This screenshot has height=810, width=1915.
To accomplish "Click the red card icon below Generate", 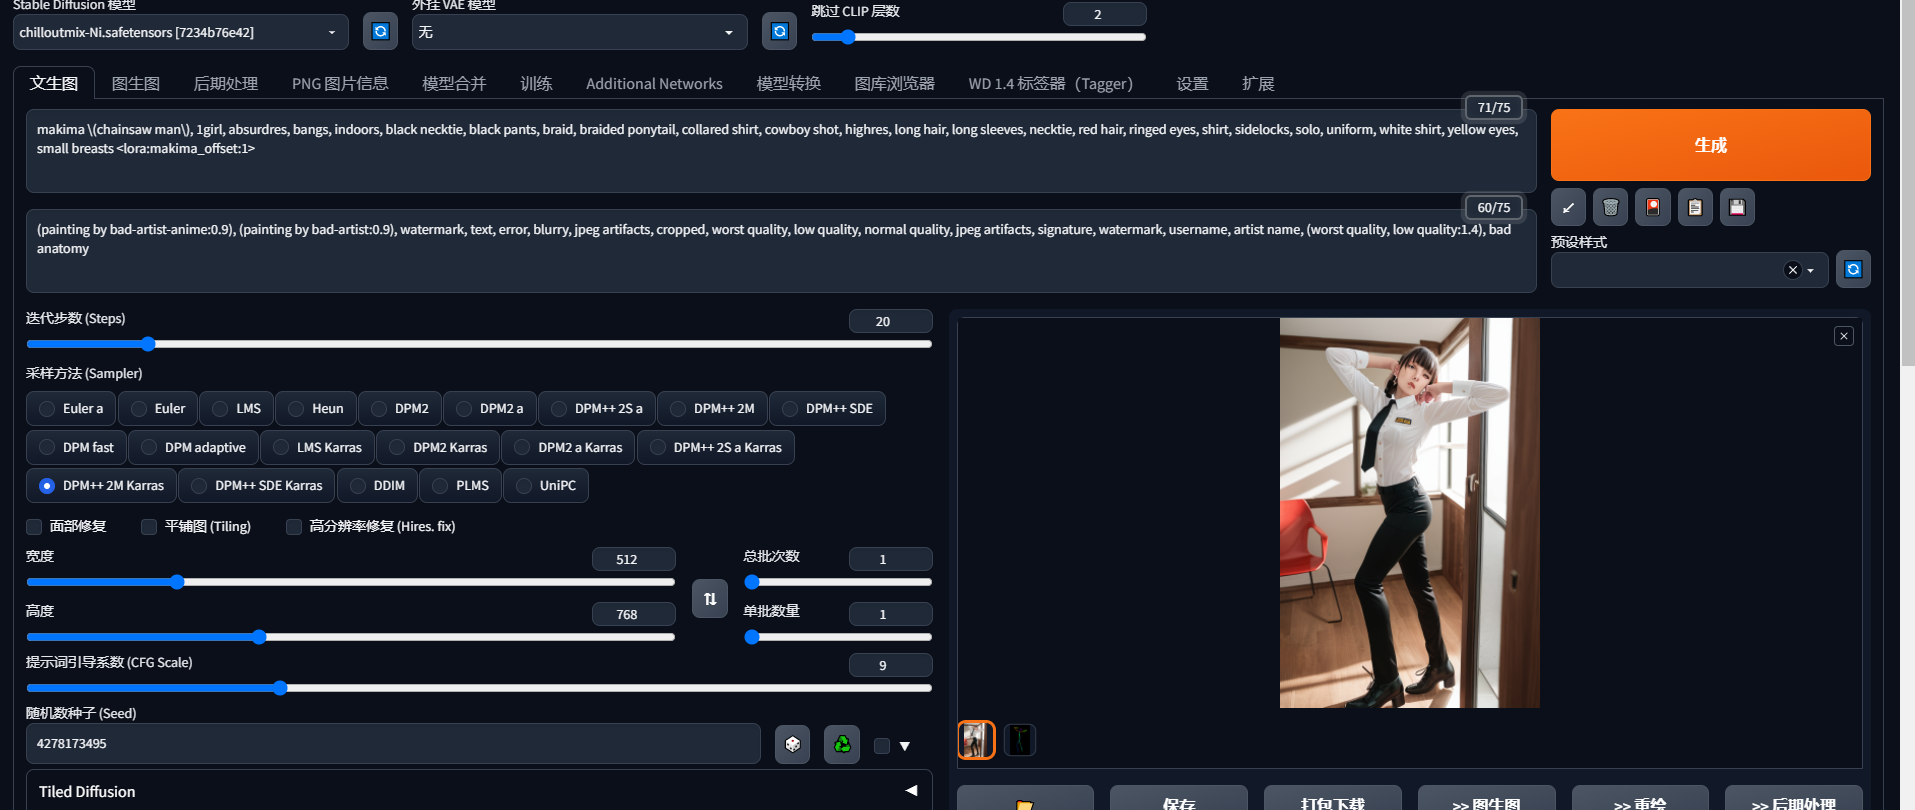I will pos(1653,207).
